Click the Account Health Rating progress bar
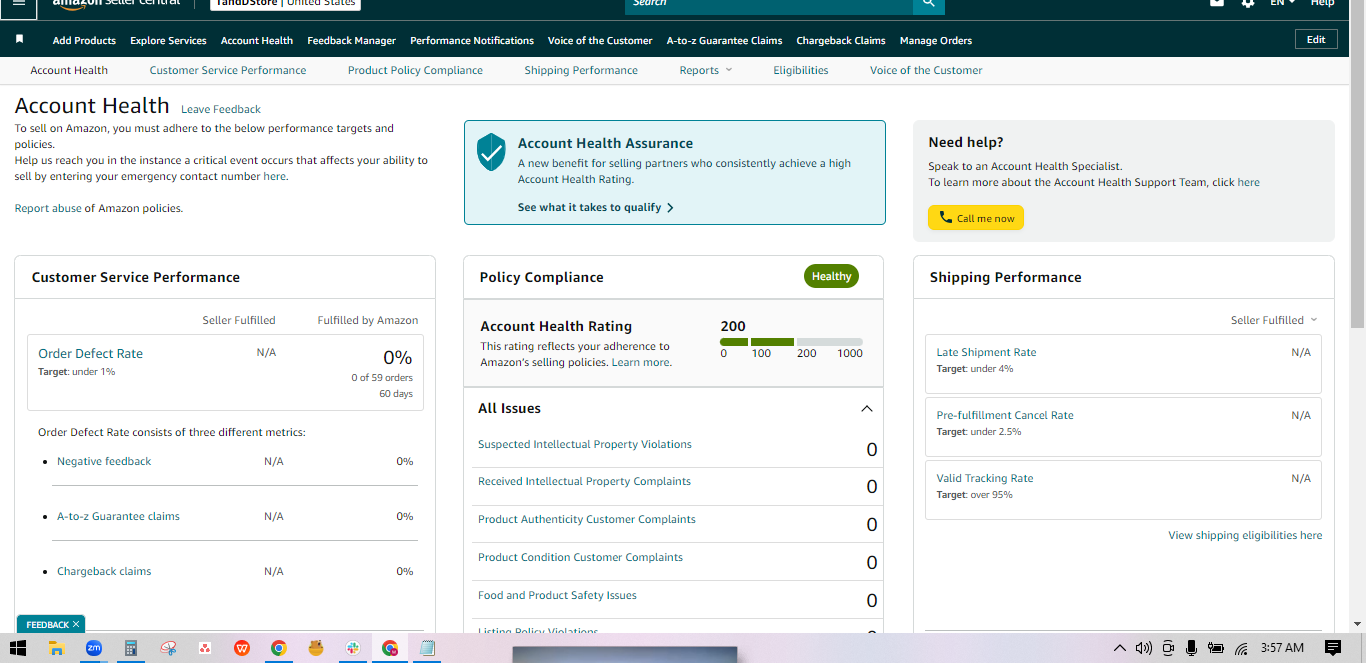This screenshot has width=1366, height=663. (791, 342)
